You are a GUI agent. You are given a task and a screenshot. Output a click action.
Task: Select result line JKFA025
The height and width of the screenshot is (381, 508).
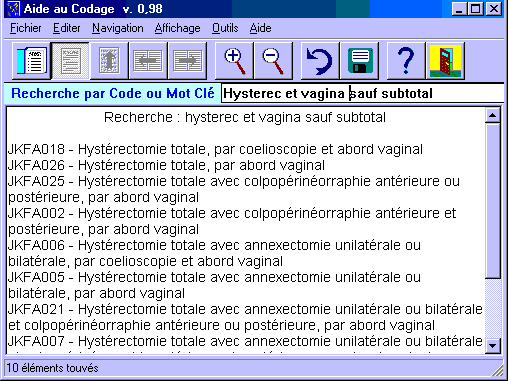point(234,189)
